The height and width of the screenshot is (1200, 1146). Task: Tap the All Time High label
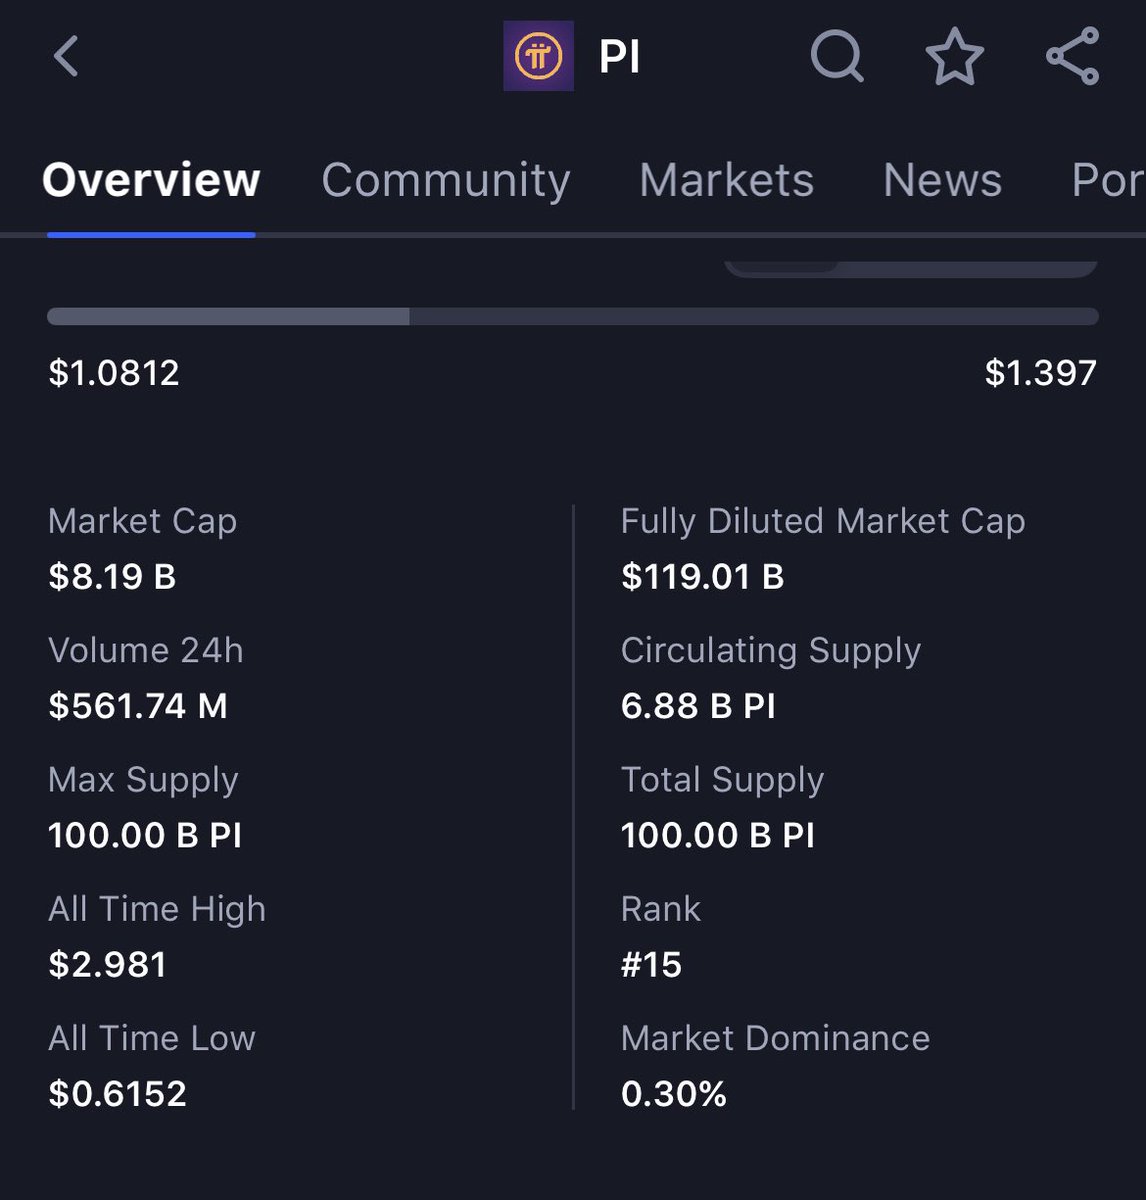point(157,909)
